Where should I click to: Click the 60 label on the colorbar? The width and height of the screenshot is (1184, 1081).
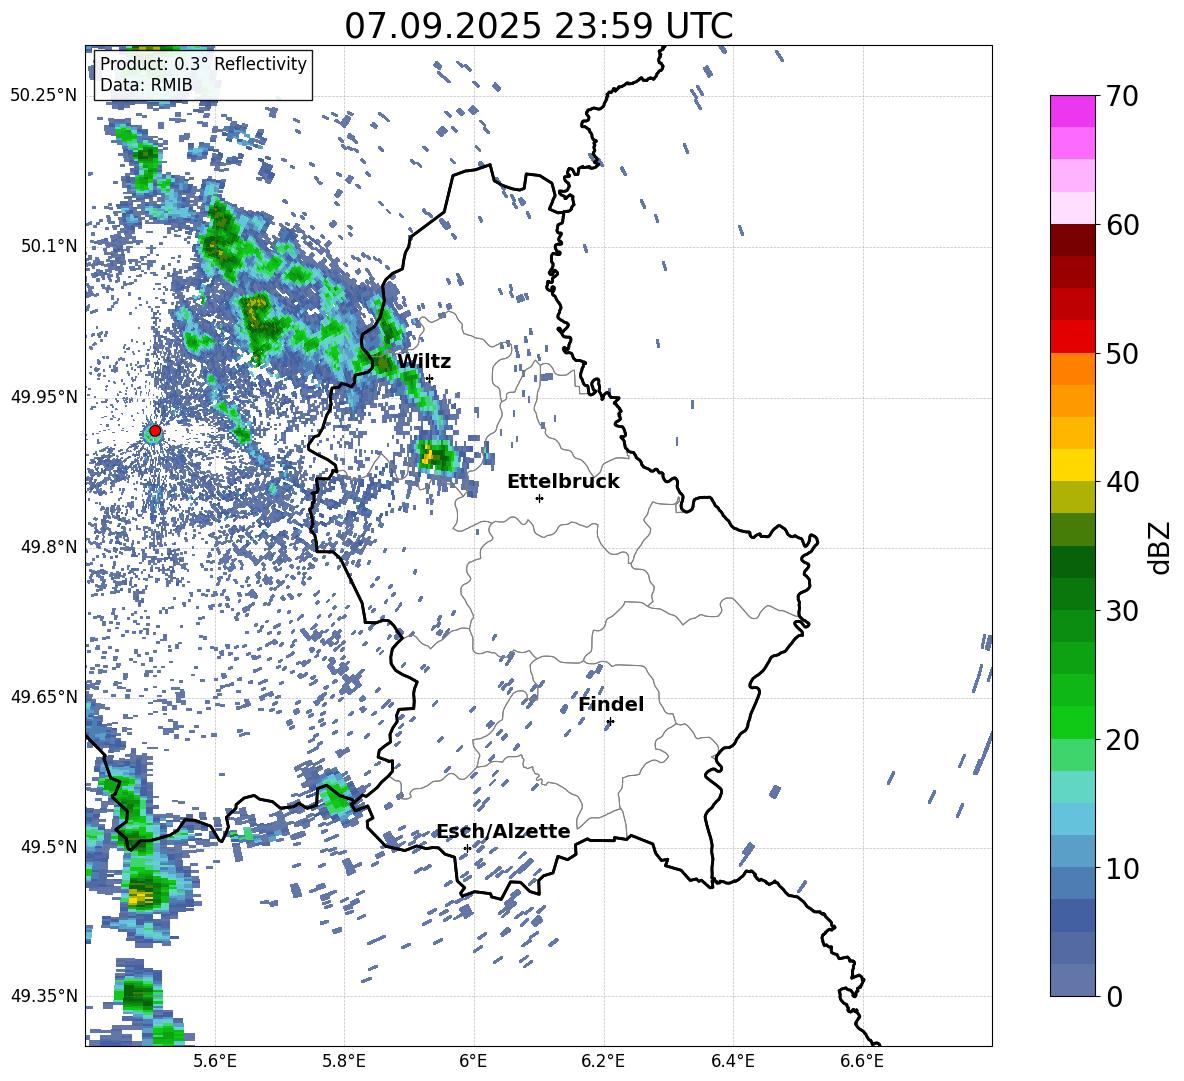[1122, 225]
